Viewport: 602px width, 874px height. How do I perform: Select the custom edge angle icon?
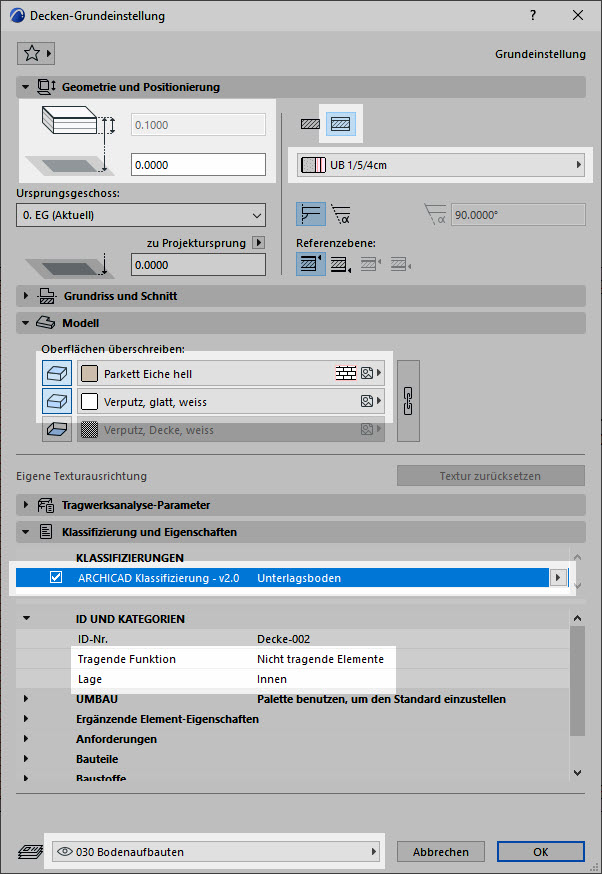pyautogui.click(x=341, y=214)
